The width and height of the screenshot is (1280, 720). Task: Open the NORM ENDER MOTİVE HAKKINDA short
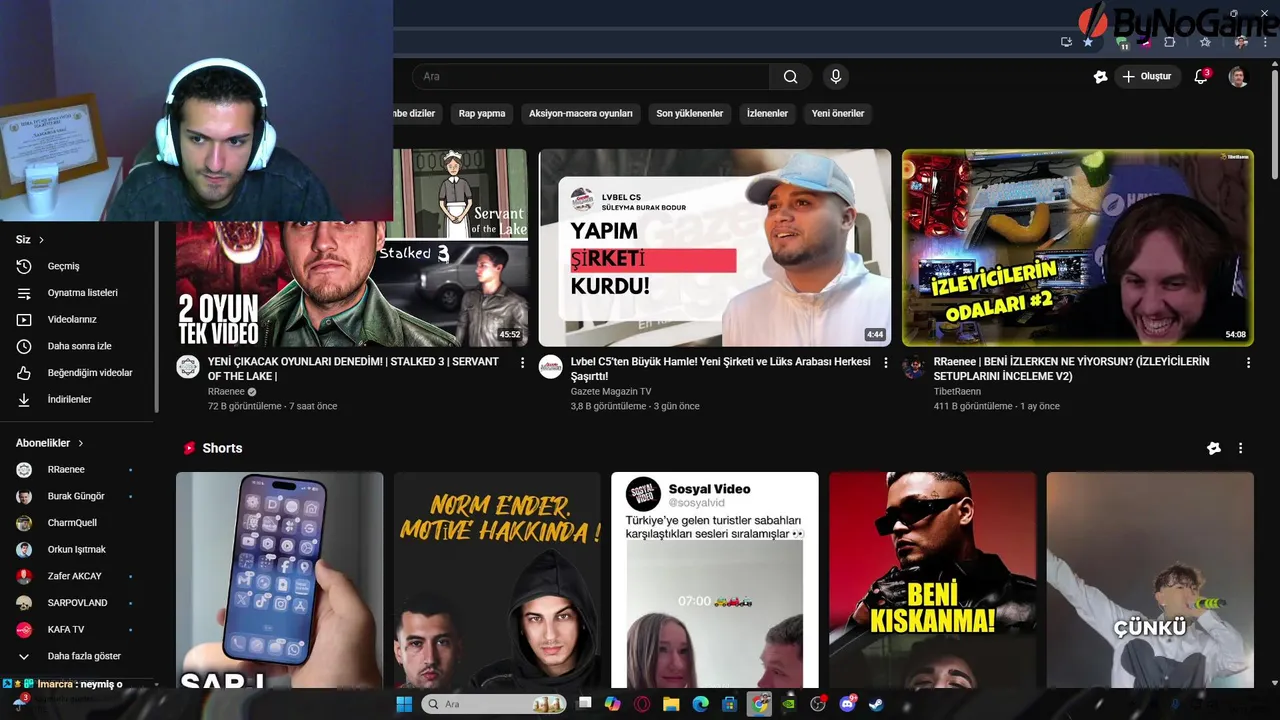[497, 580]
